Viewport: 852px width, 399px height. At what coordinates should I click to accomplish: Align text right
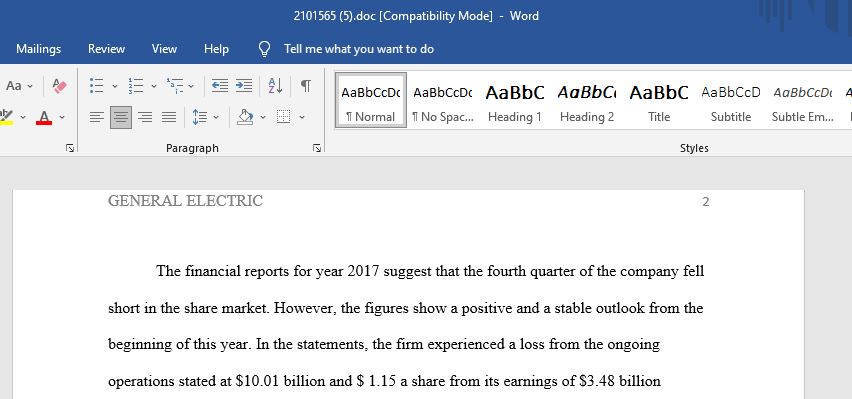coord(145,117)
